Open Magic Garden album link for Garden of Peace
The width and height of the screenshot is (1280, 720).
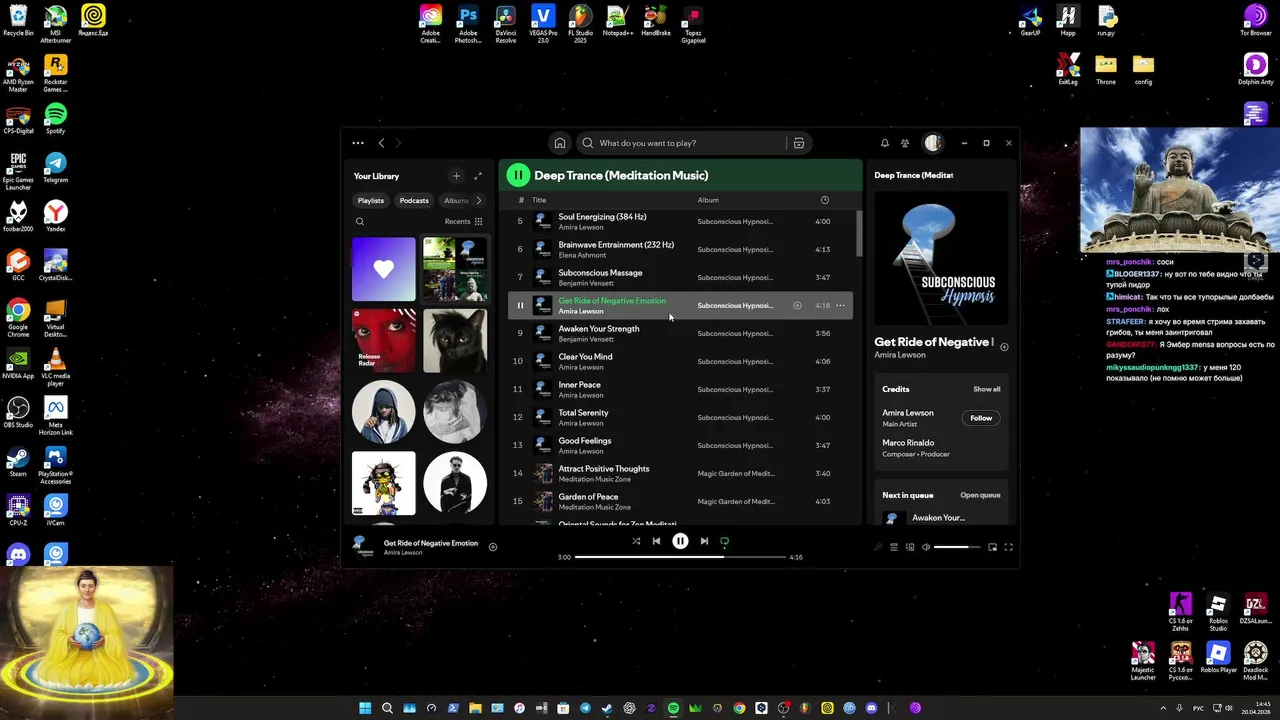coord(736,501)
